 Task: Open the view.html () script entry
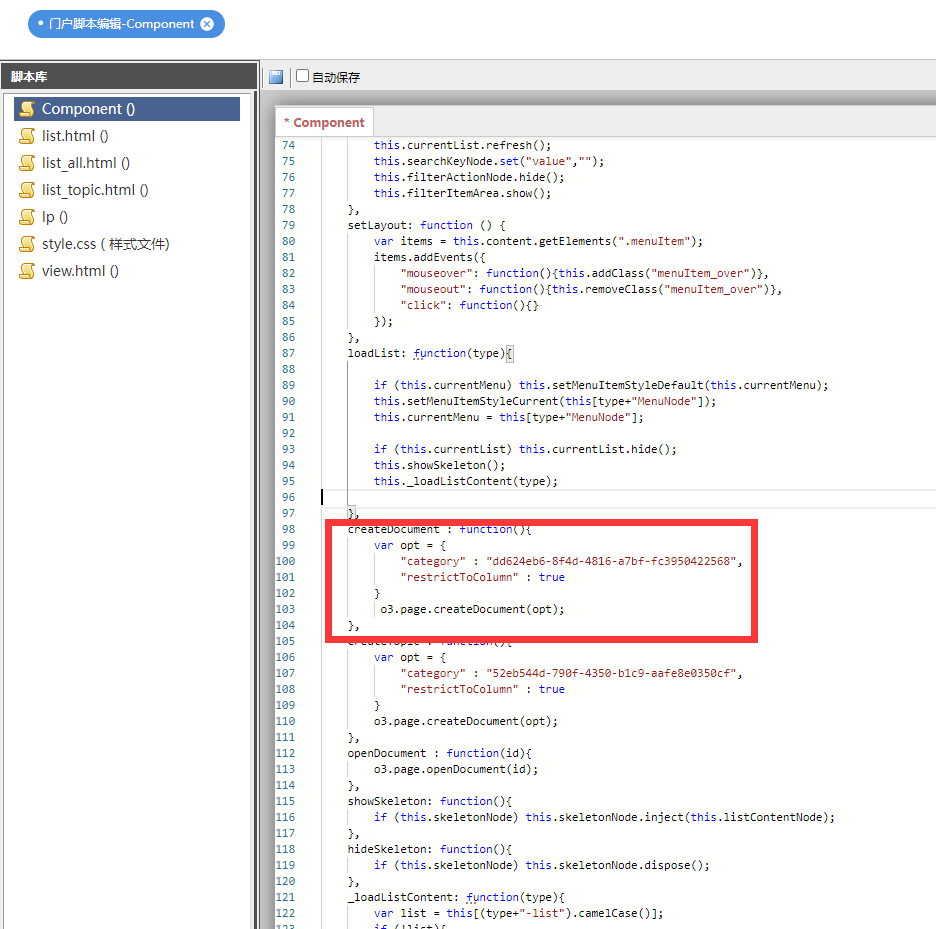point(80,271)
